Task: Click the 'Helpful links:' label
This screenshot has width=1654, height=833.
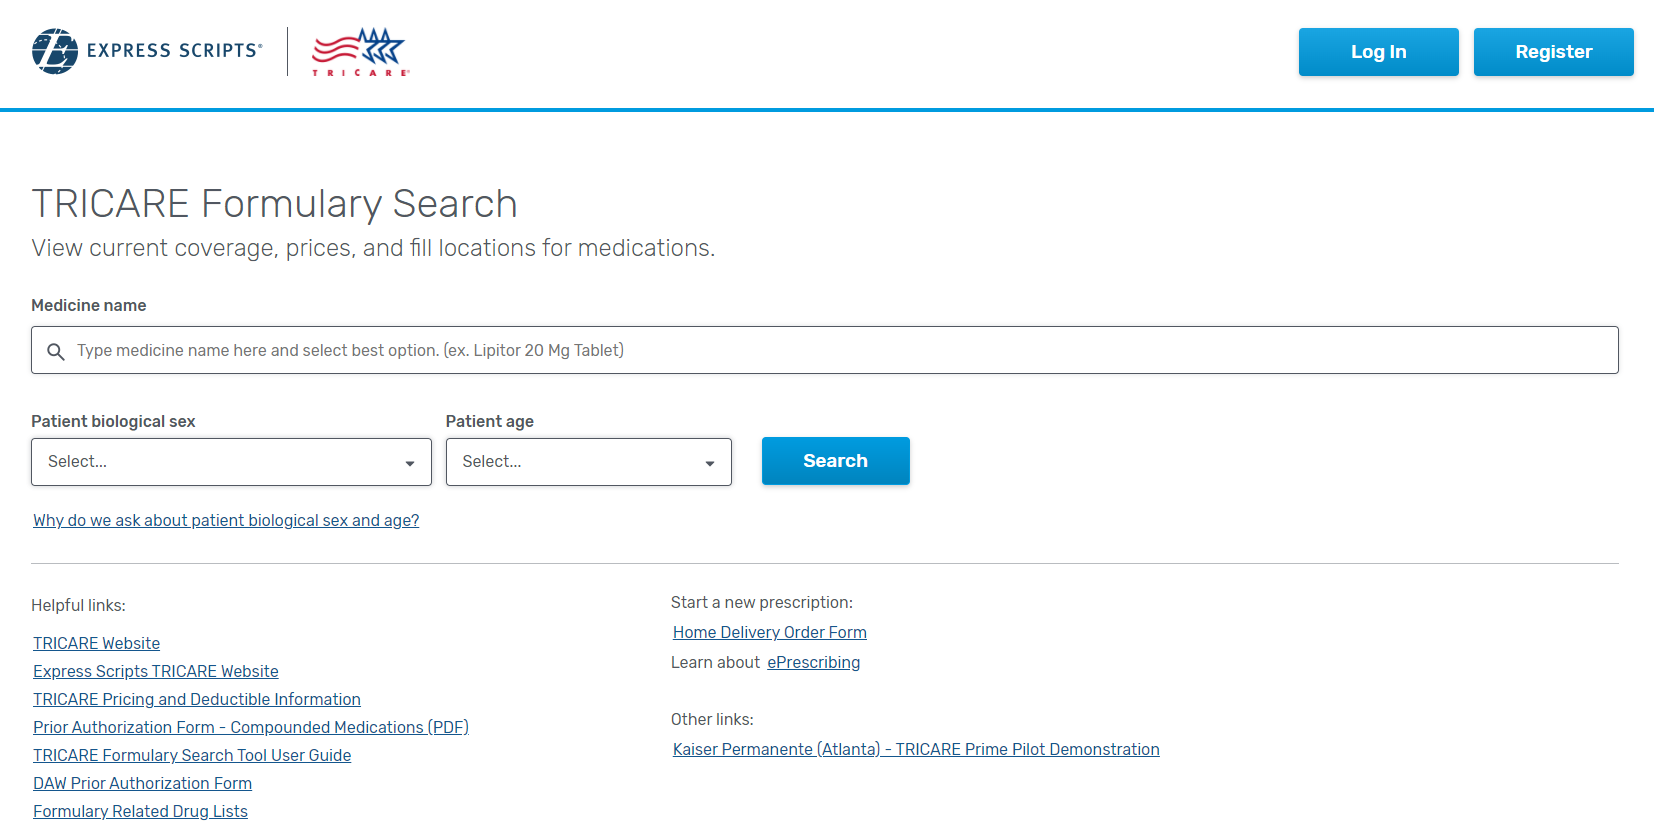Action: tap(78, 605)
